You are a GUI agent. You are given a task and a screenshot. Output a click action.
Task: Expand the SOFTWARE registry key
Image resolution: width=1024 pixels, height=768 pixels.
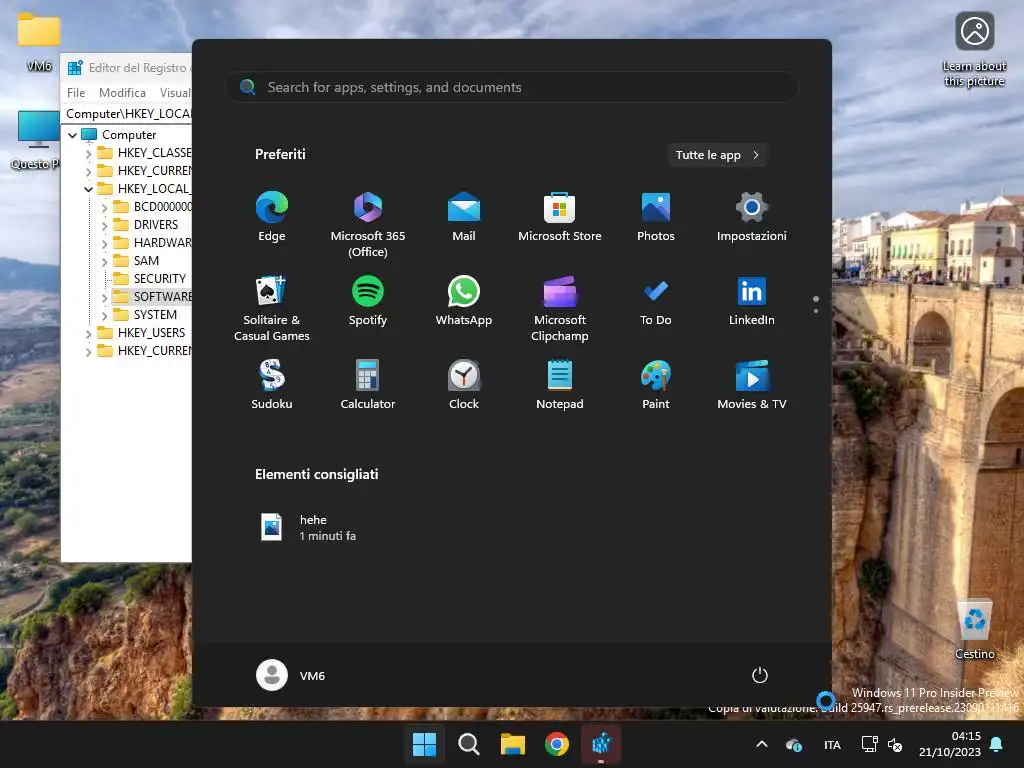point(104,297)
